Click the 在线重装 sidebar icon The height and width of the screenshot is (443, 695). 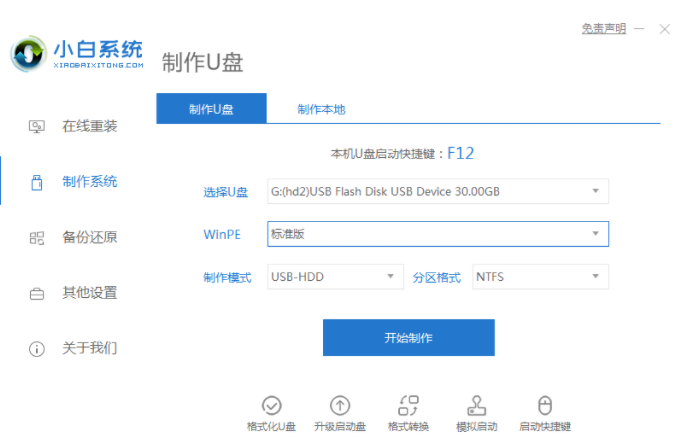point(37,126)
